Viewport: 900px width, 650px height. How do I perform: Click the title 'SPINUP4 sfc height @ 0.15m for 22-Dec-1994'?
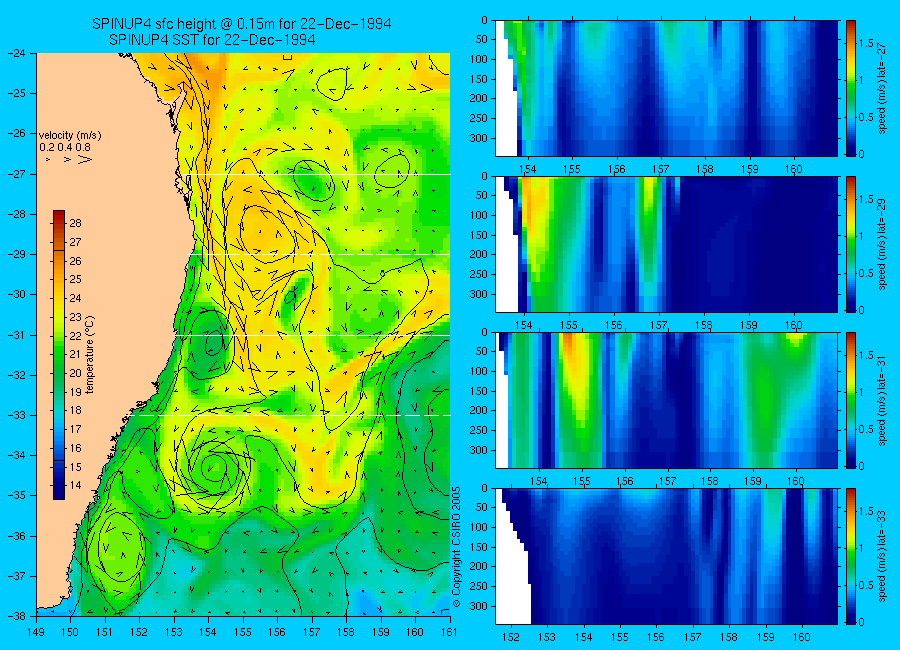click(x=242, y=24)
